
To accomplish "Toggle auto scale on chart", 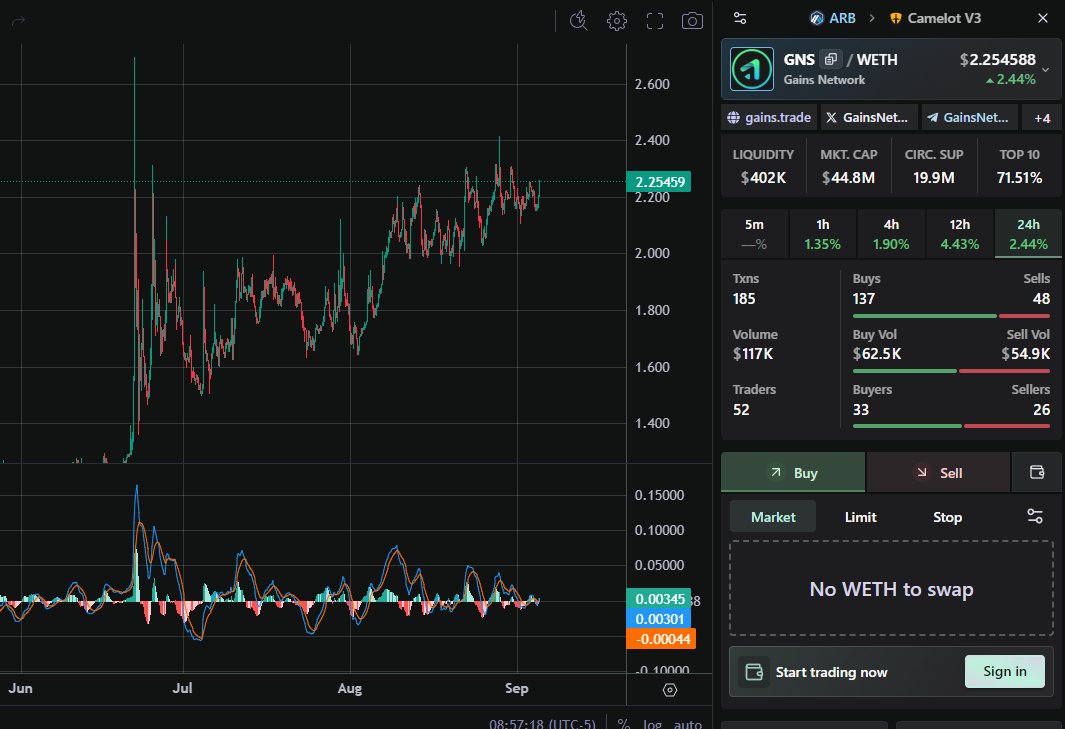I will (x=687, y=724).
